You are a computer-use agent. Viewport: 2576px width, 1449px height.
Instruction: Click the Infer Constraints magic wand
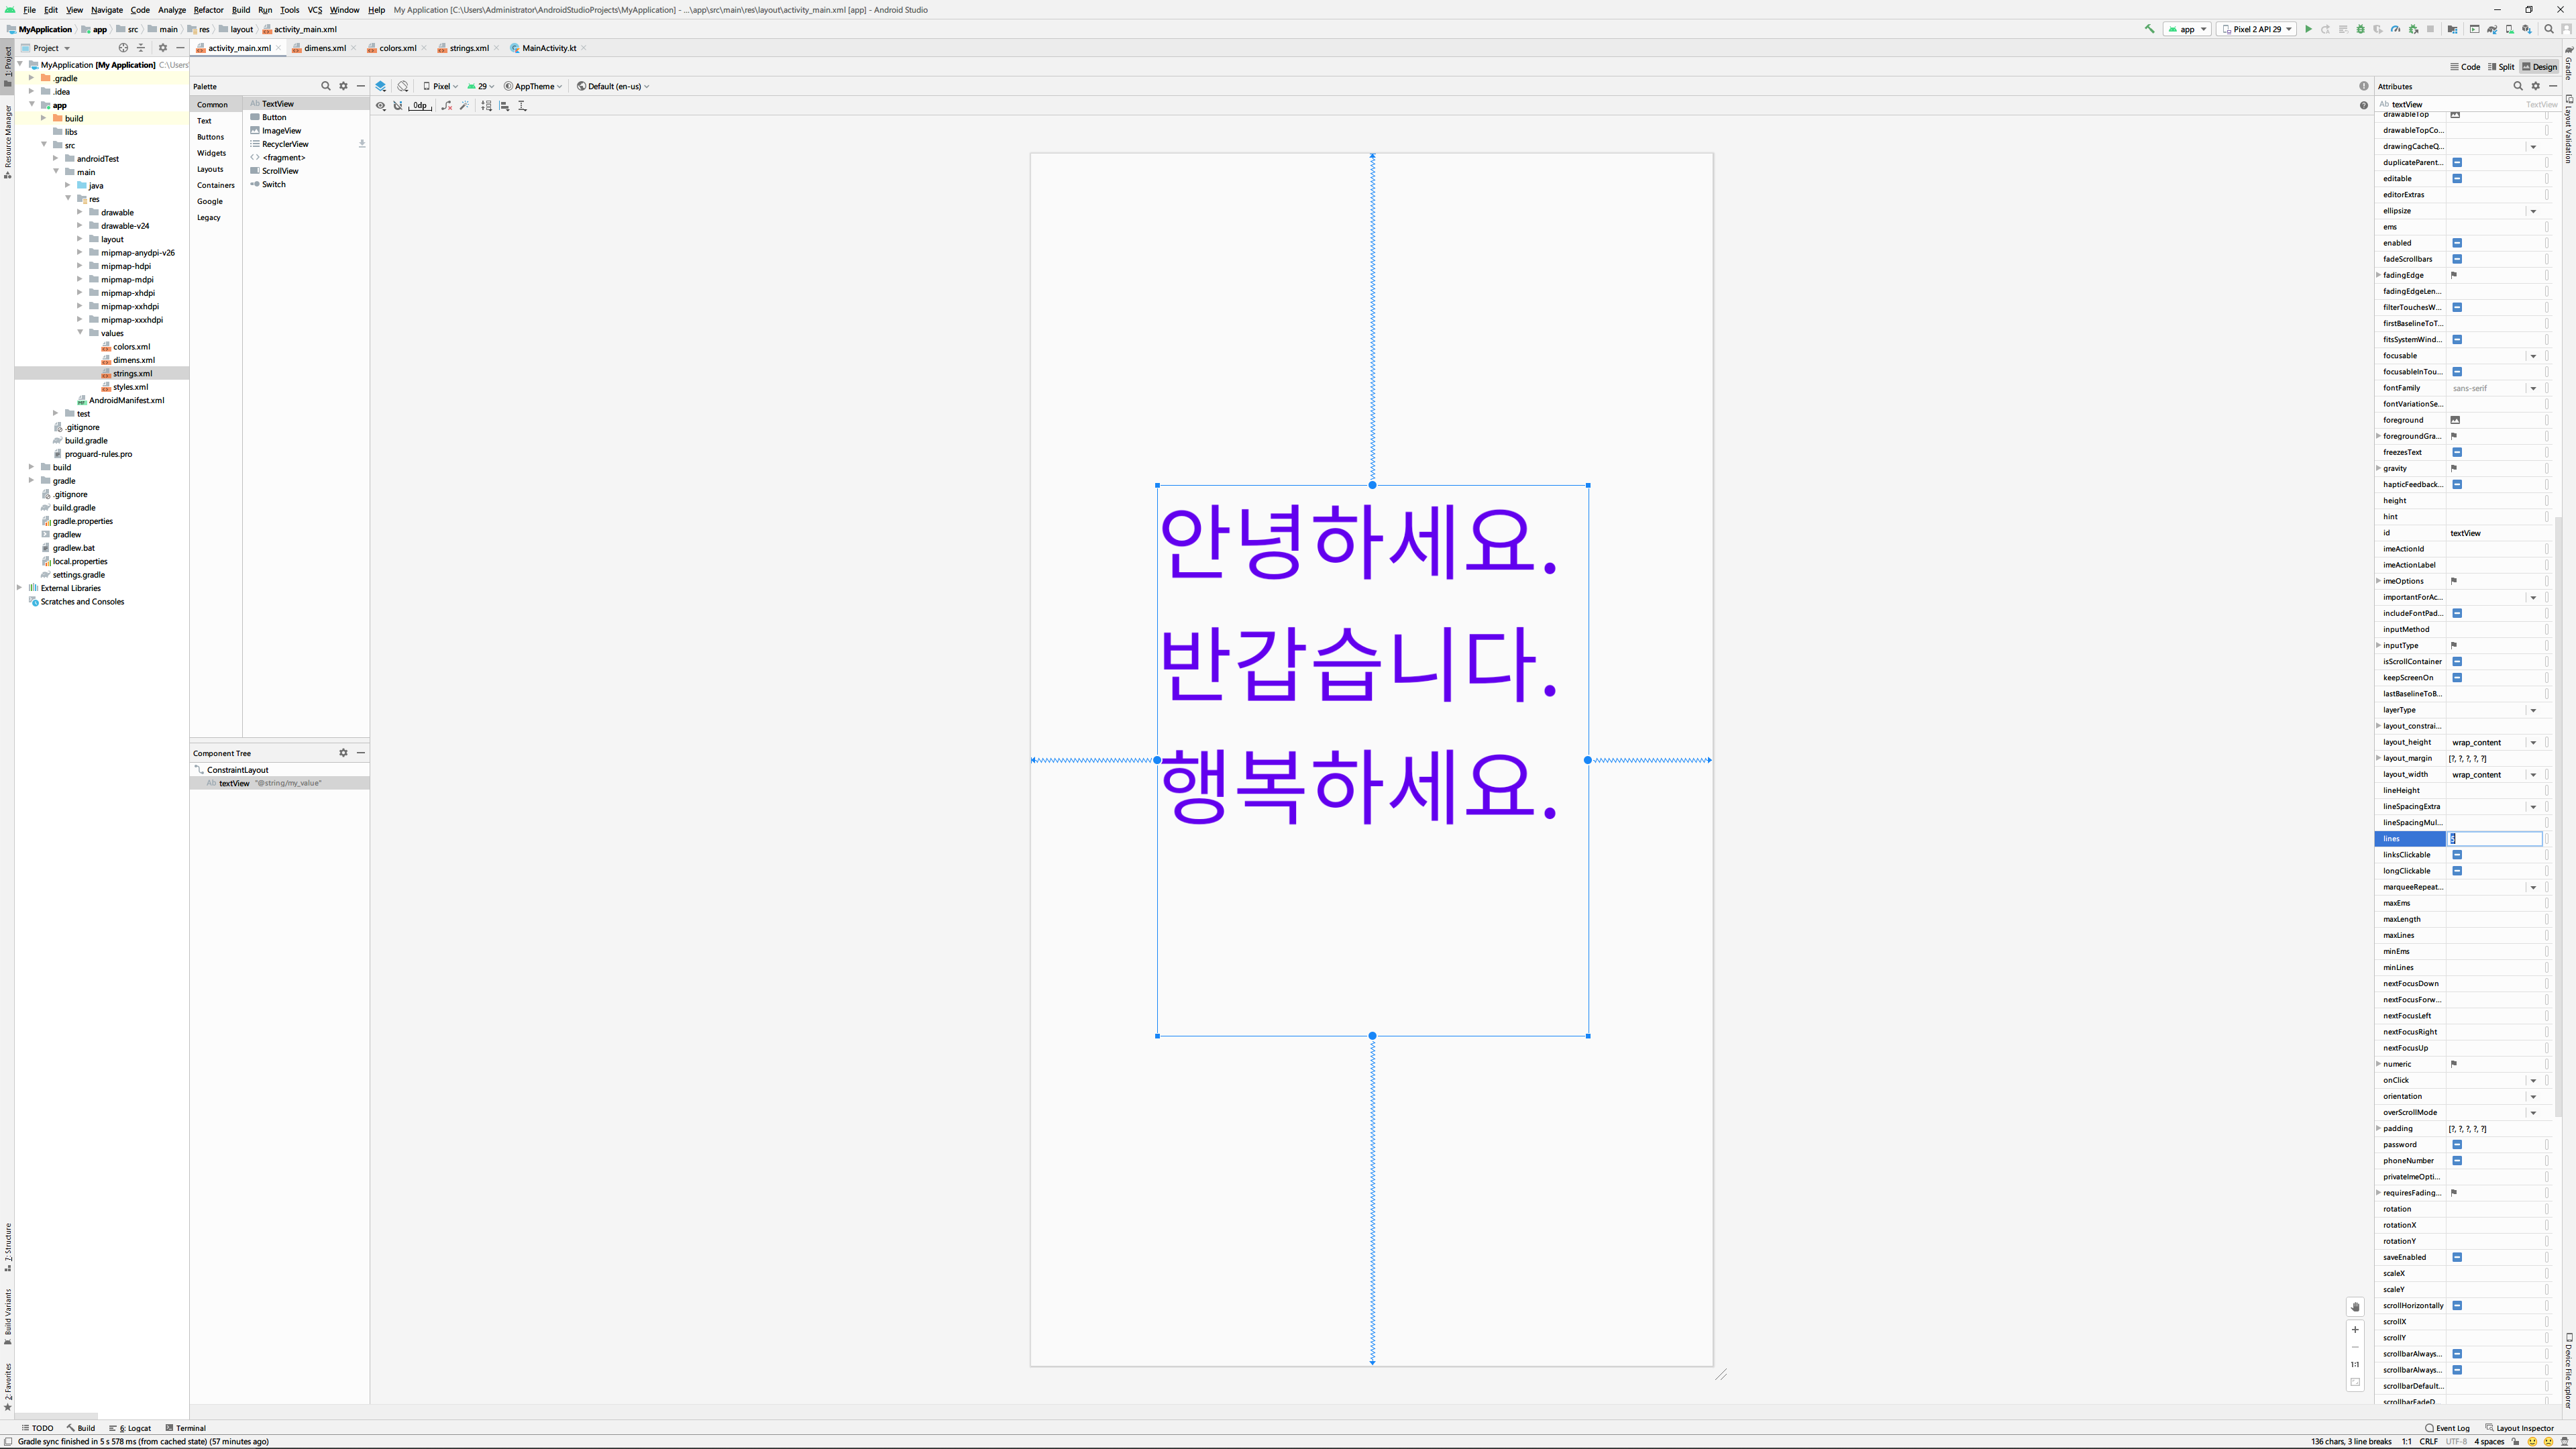click(465, 106)
